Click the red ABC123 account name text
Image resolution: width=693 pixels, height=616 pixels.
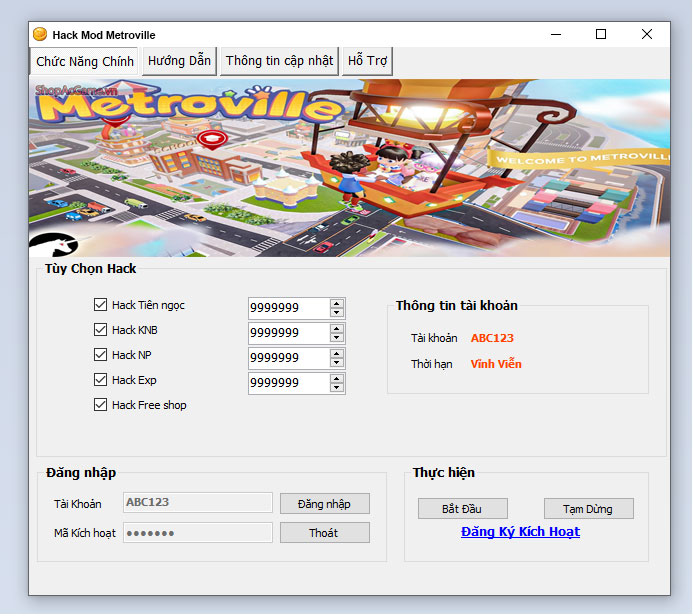(492, 338)
